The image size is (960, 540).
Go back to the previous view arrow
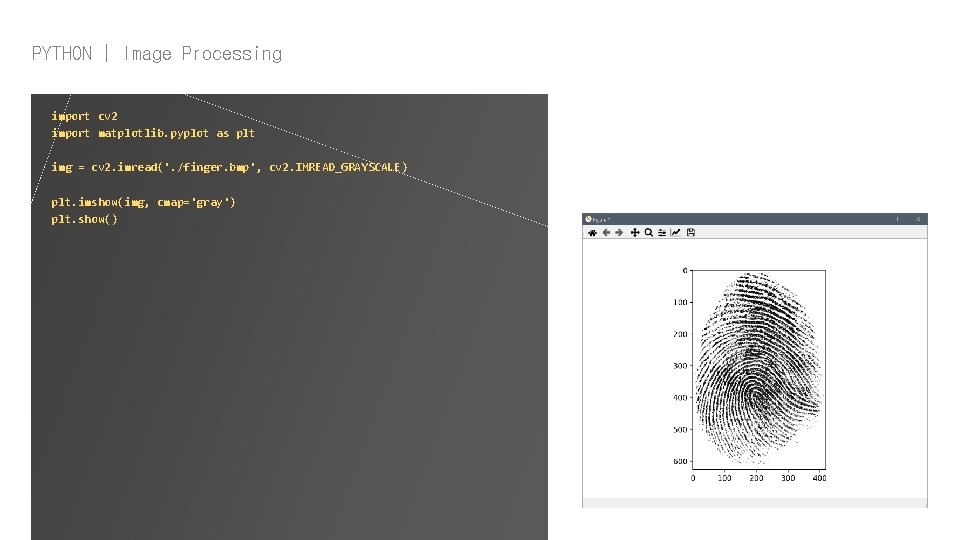pyautogui.click(x=606, y=233)
